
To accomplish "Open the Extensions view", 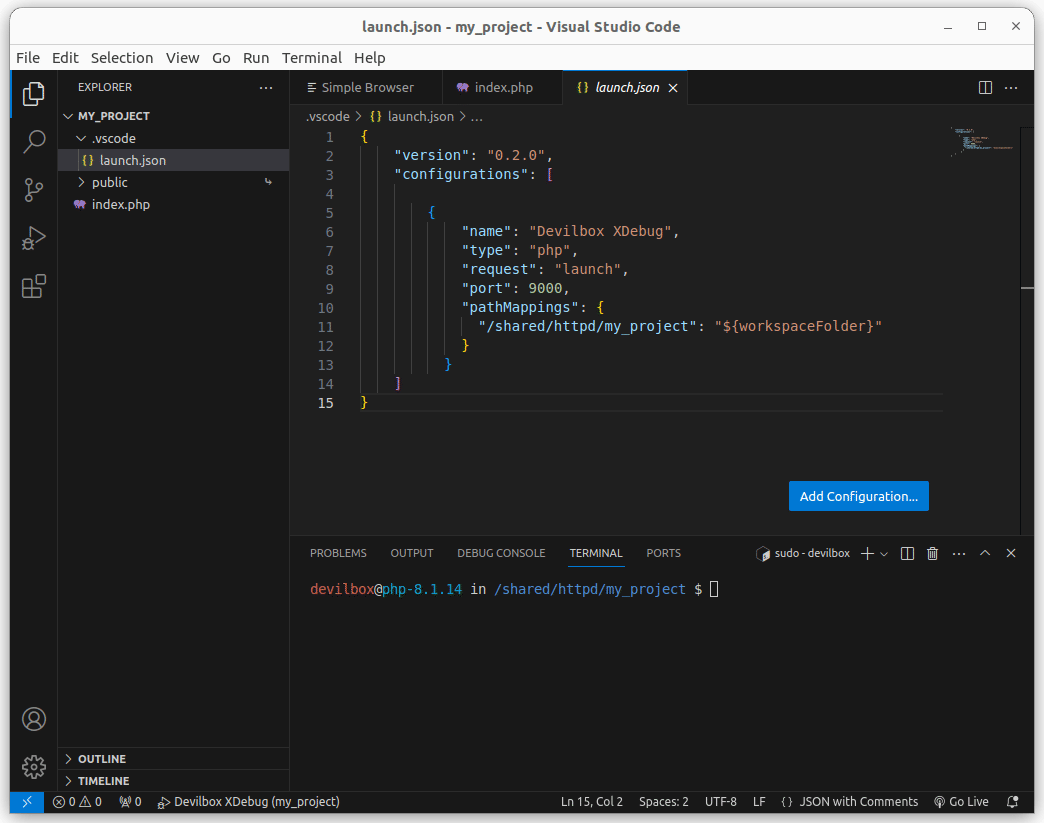I will click(x=34, y=287).
